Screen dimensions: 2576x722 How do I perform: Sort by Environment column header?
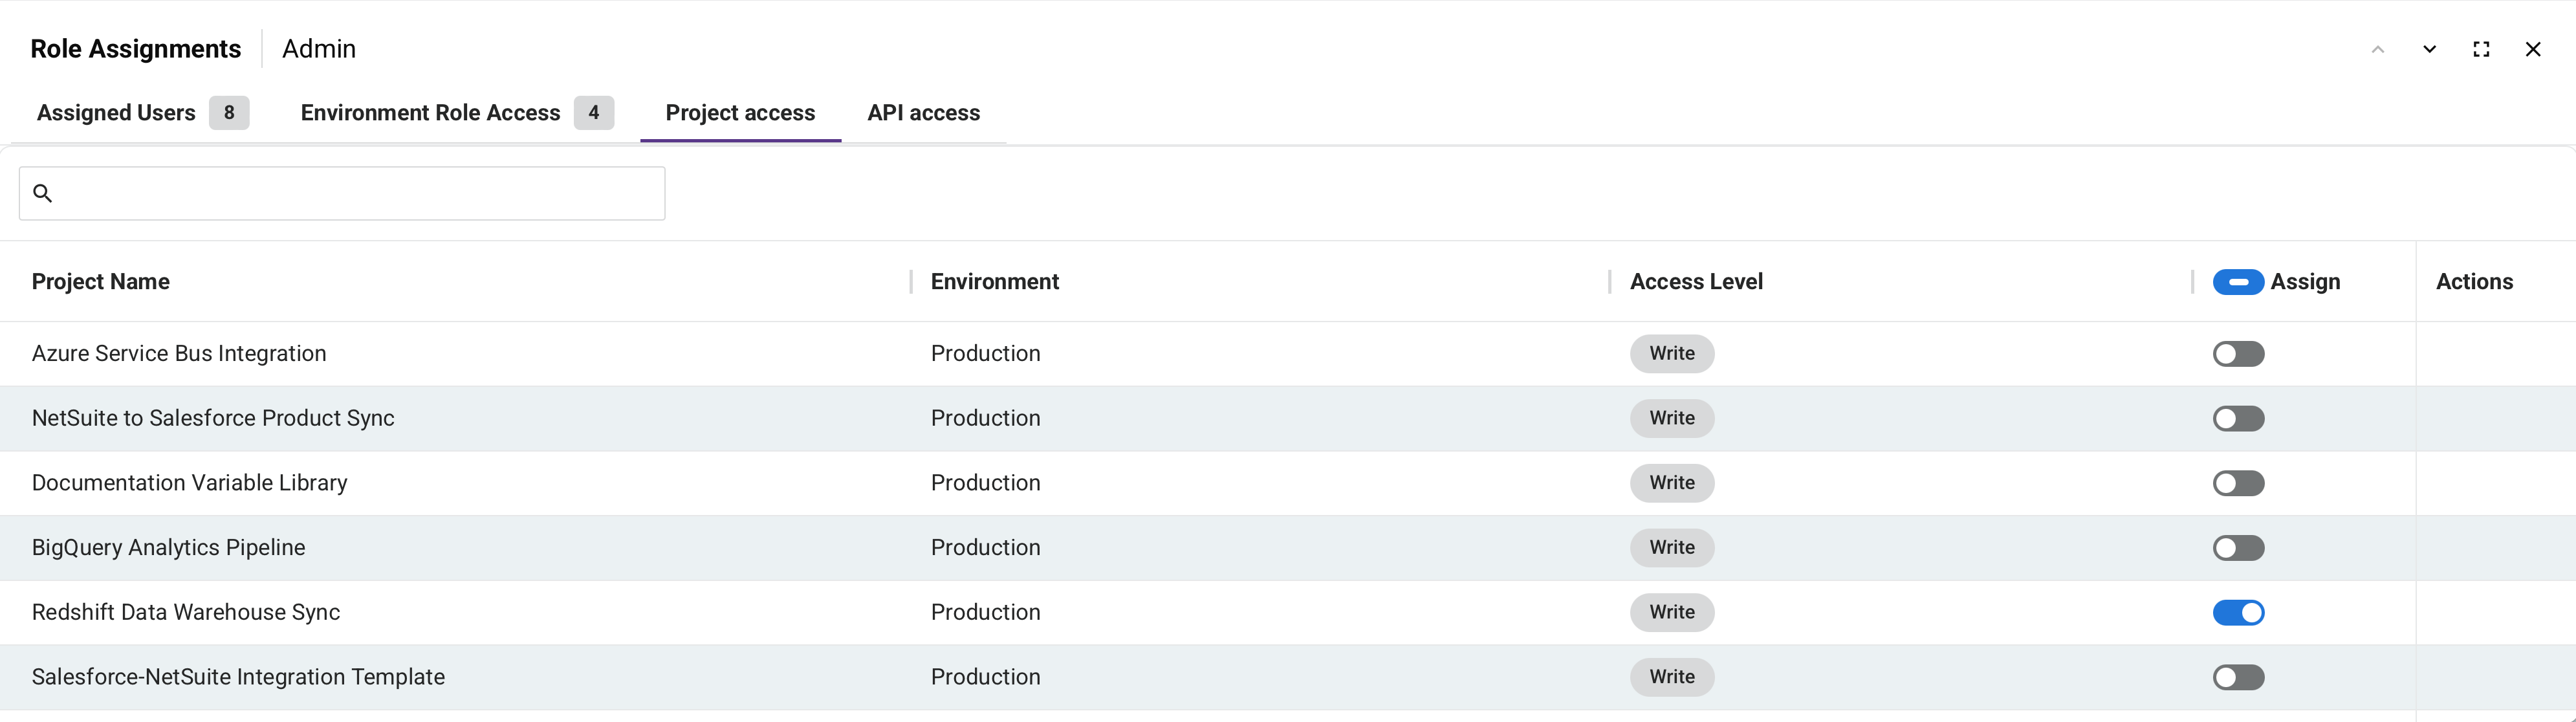(x=994, y=282)
